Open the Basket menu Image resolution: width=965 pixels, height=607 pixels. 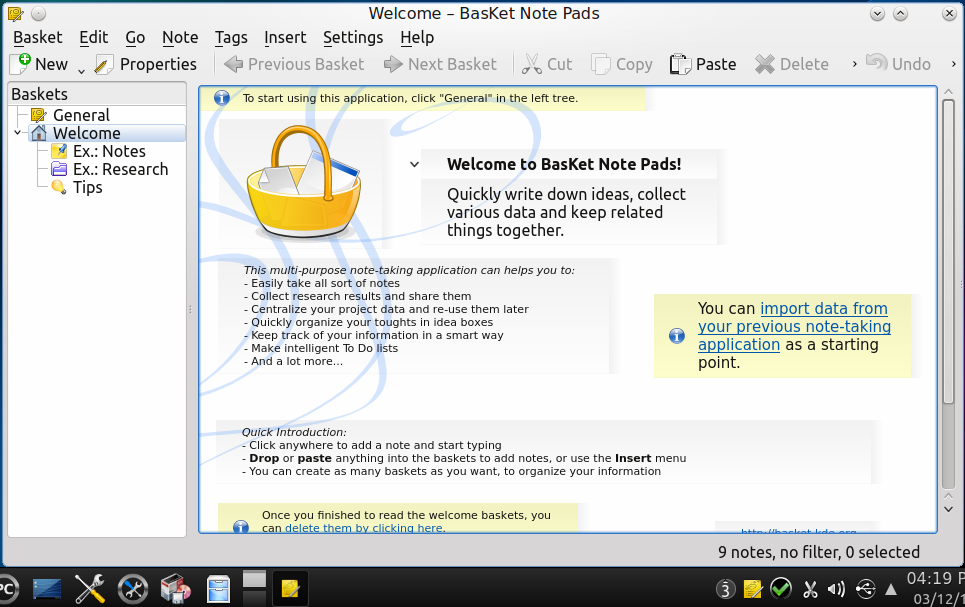point(38,38)
